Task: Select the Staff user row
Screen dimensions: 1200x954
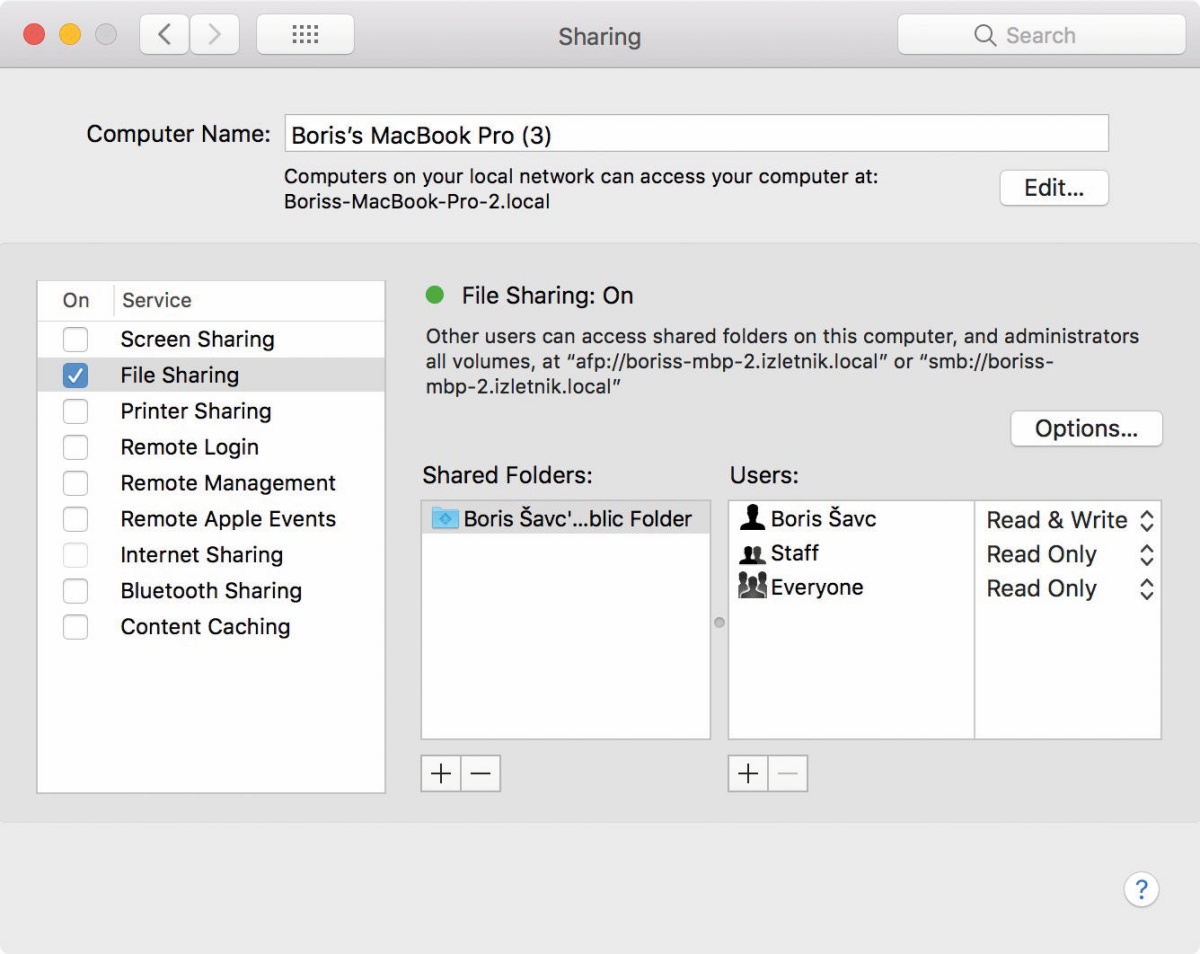Action: click(x=852, y=553)
